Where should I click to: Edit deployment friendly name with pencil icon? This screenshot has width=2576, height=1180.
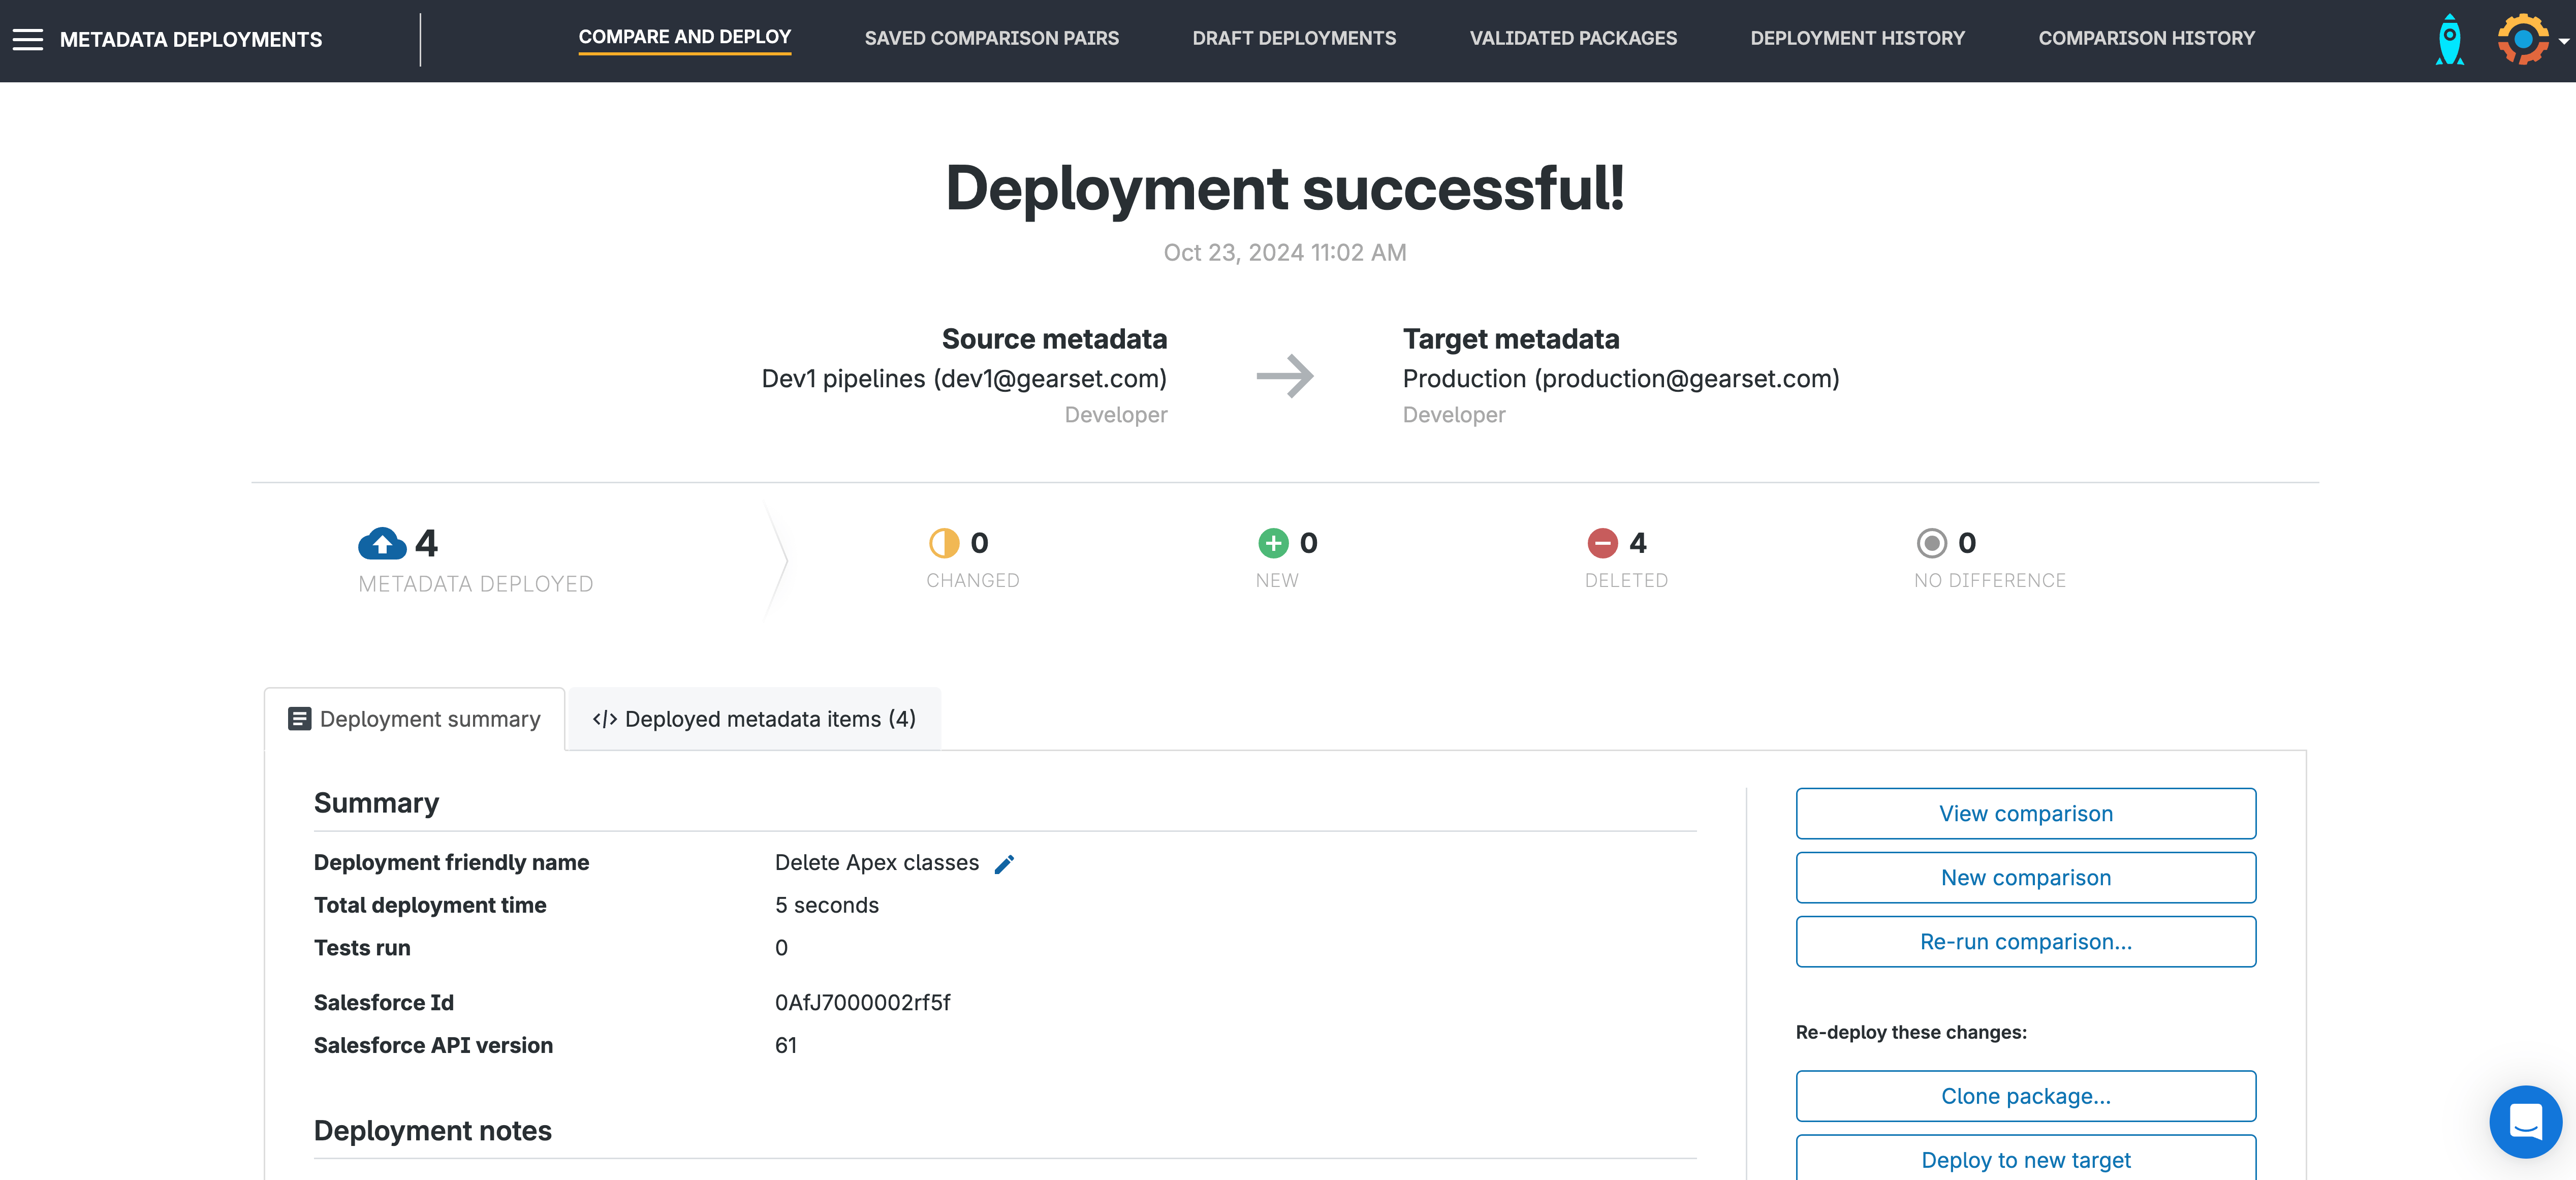[1004, 864]
